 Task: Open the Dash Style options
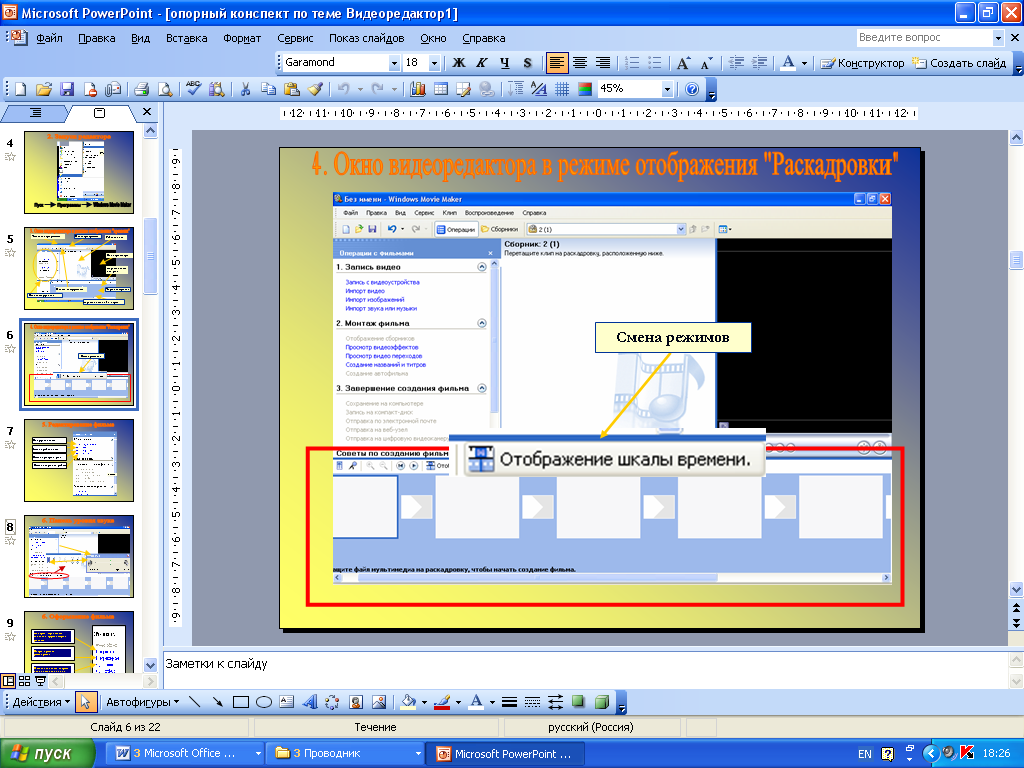click(533, 702)
